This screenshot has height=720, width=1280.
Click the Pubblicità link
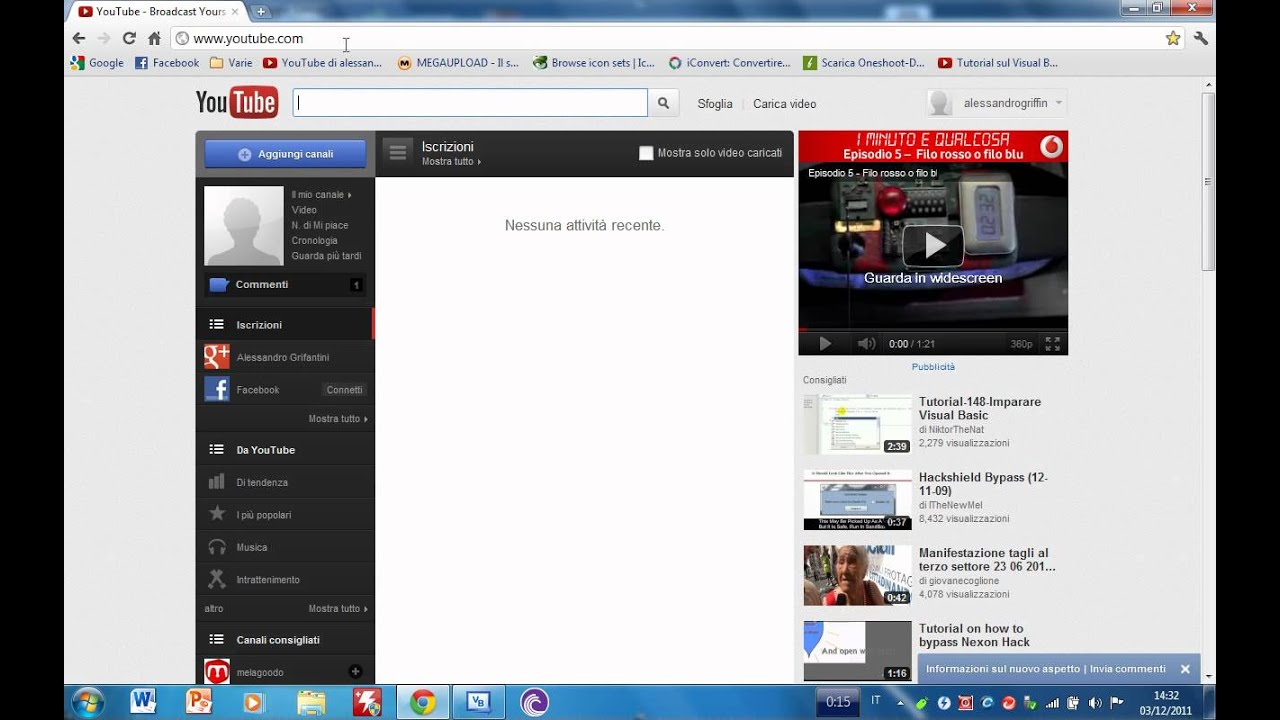click(x=933, y=367)
